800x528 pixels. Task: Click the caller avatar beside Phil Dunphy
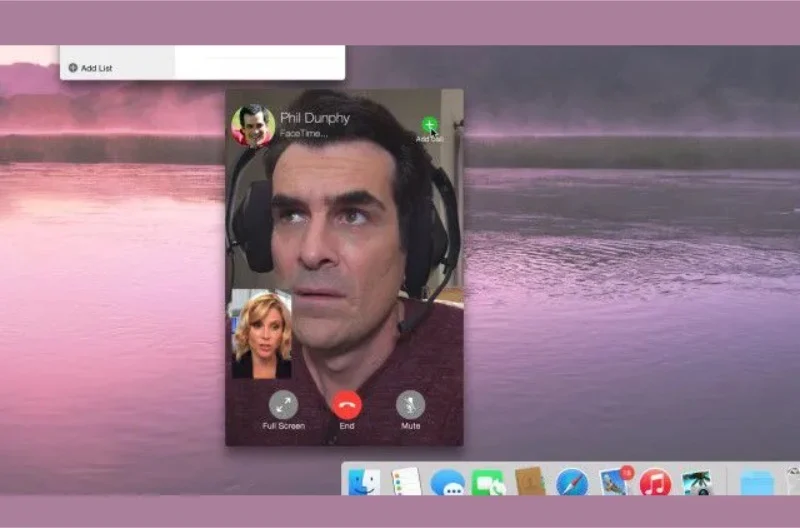[x=253, y=126]
